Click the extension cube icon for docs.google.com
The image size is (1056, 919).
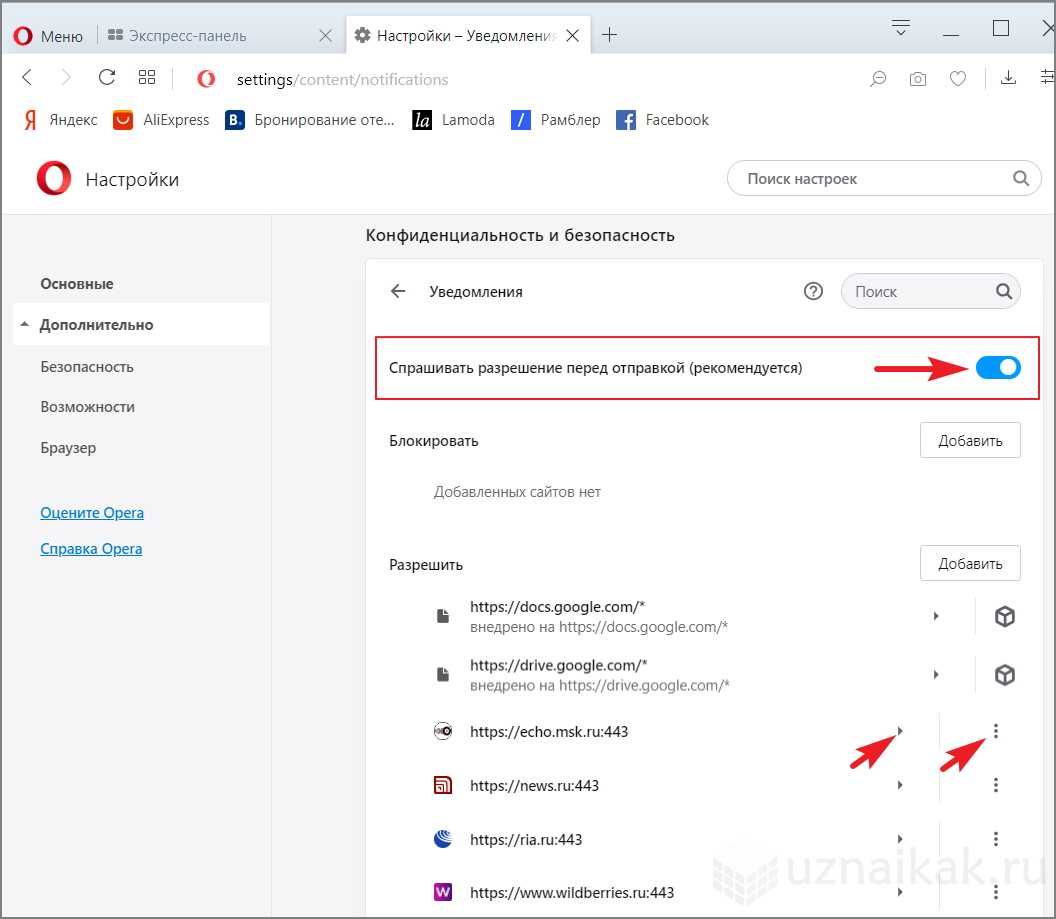click(1004, 617)
